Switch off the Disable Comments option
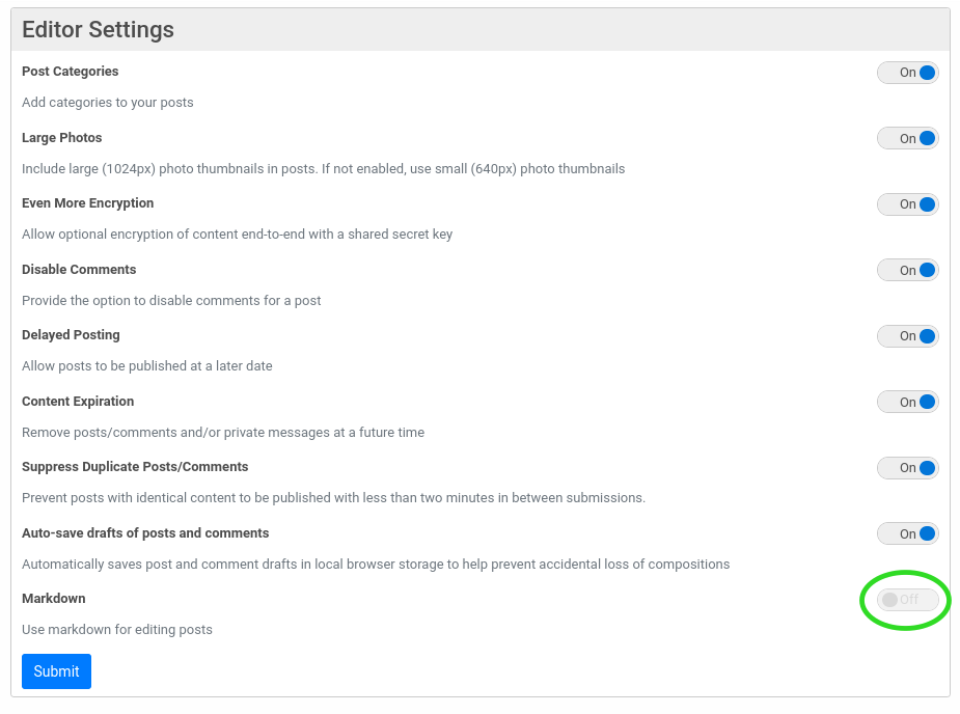The height and width of the screenshot is (714, 960). pyautogui.click(x=907, y=270)
